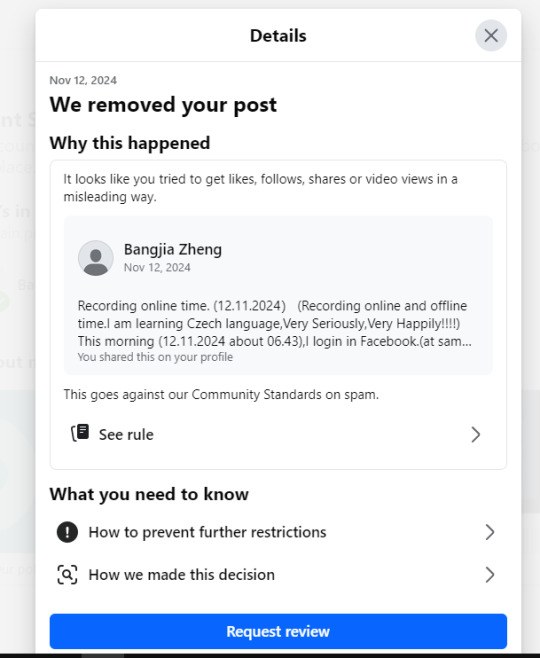
Task: Click the Request review button
Action: click(x=278, y=631)
